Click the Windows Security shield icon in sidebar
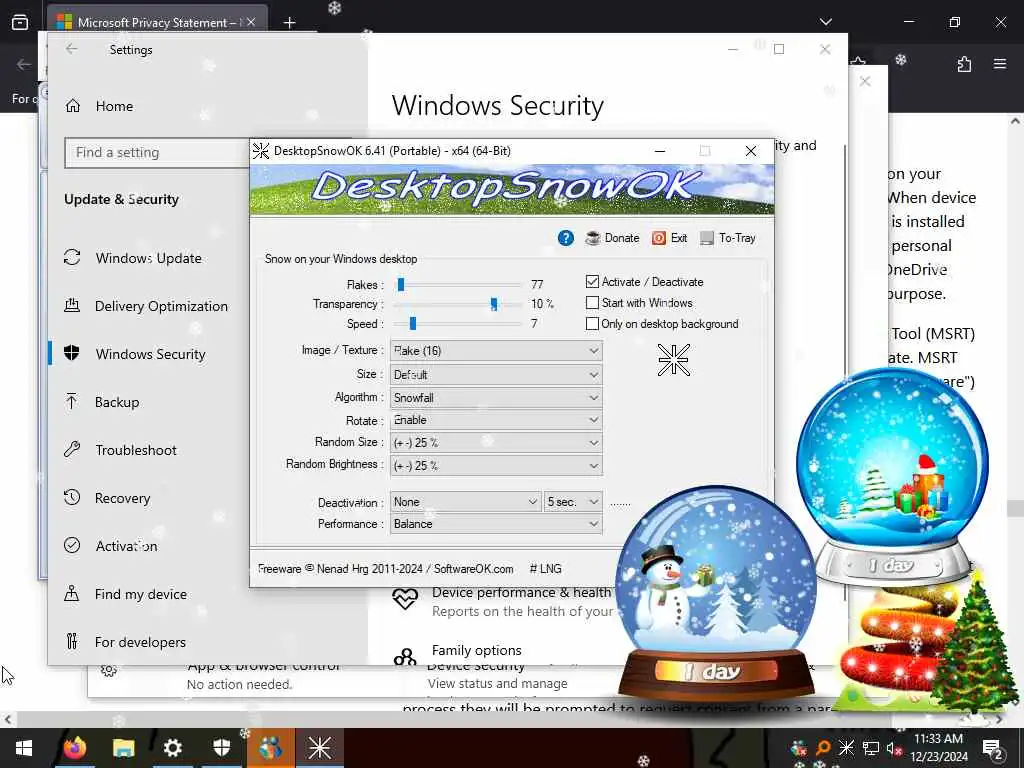1024x768 pixels. (x=72, y=353)
